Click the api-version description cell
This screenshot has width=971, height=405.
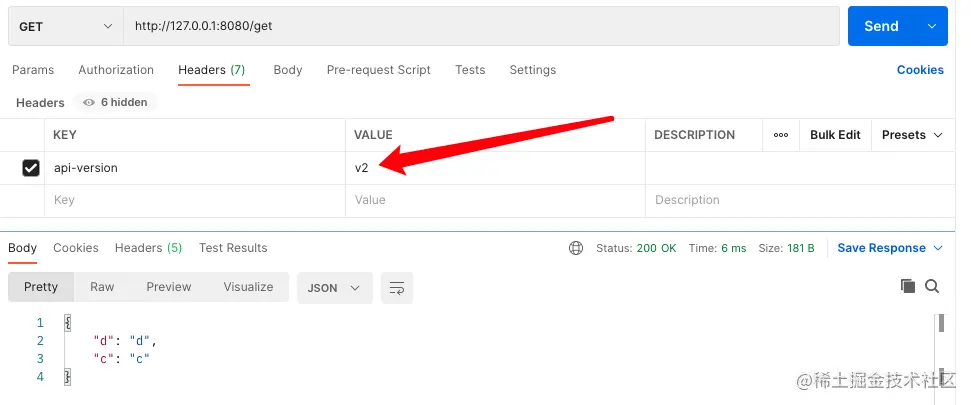(800, 168)
